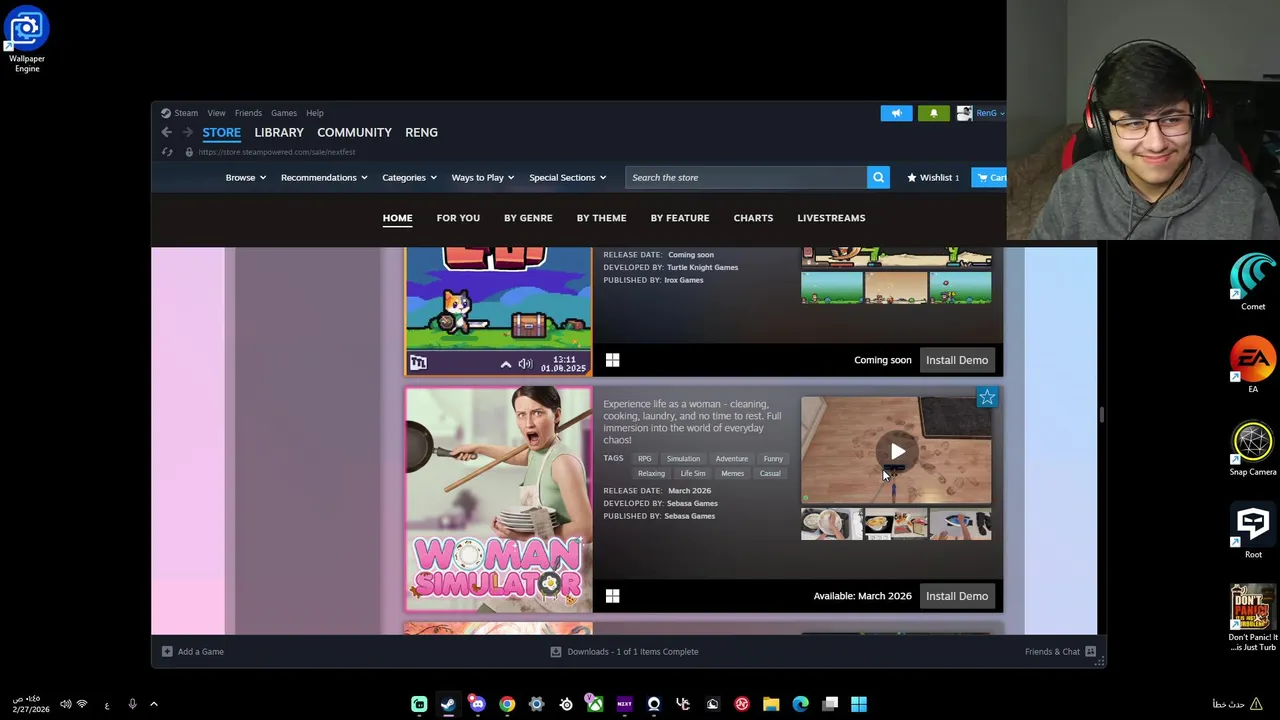This screenshot has width=1280, height=720.
Task: Click the Turtle Knight Games developer link
Action: pyautogui.click(x=702, y=267)
